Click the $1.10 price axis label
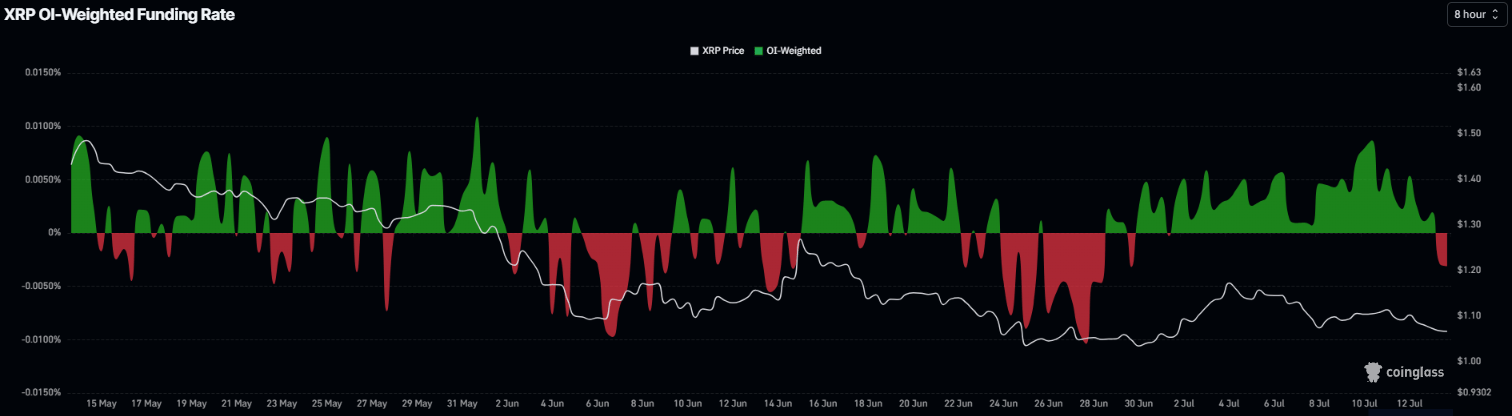The width and height of the screenshot is (1512, 416). [x=1469, y=315]
